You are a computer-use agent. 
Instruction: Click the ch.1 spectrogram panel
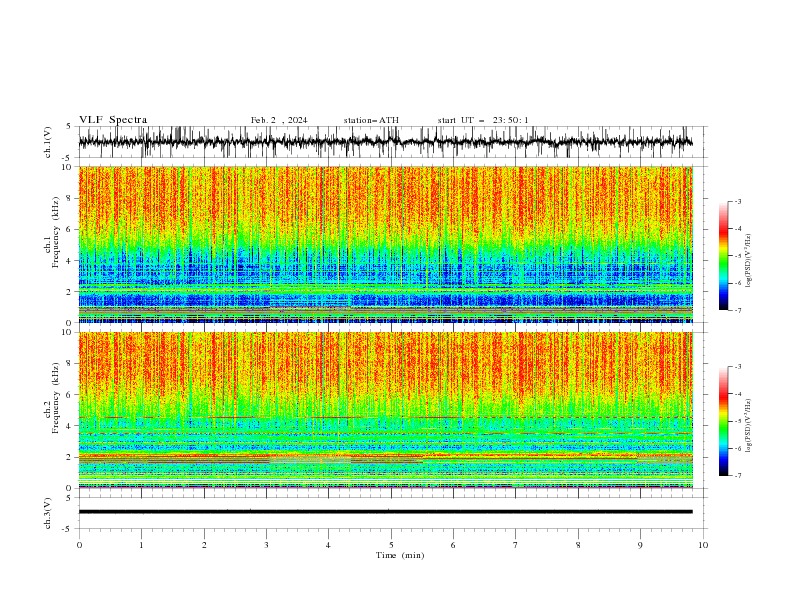pyautogui.click(x=386, y=244)
